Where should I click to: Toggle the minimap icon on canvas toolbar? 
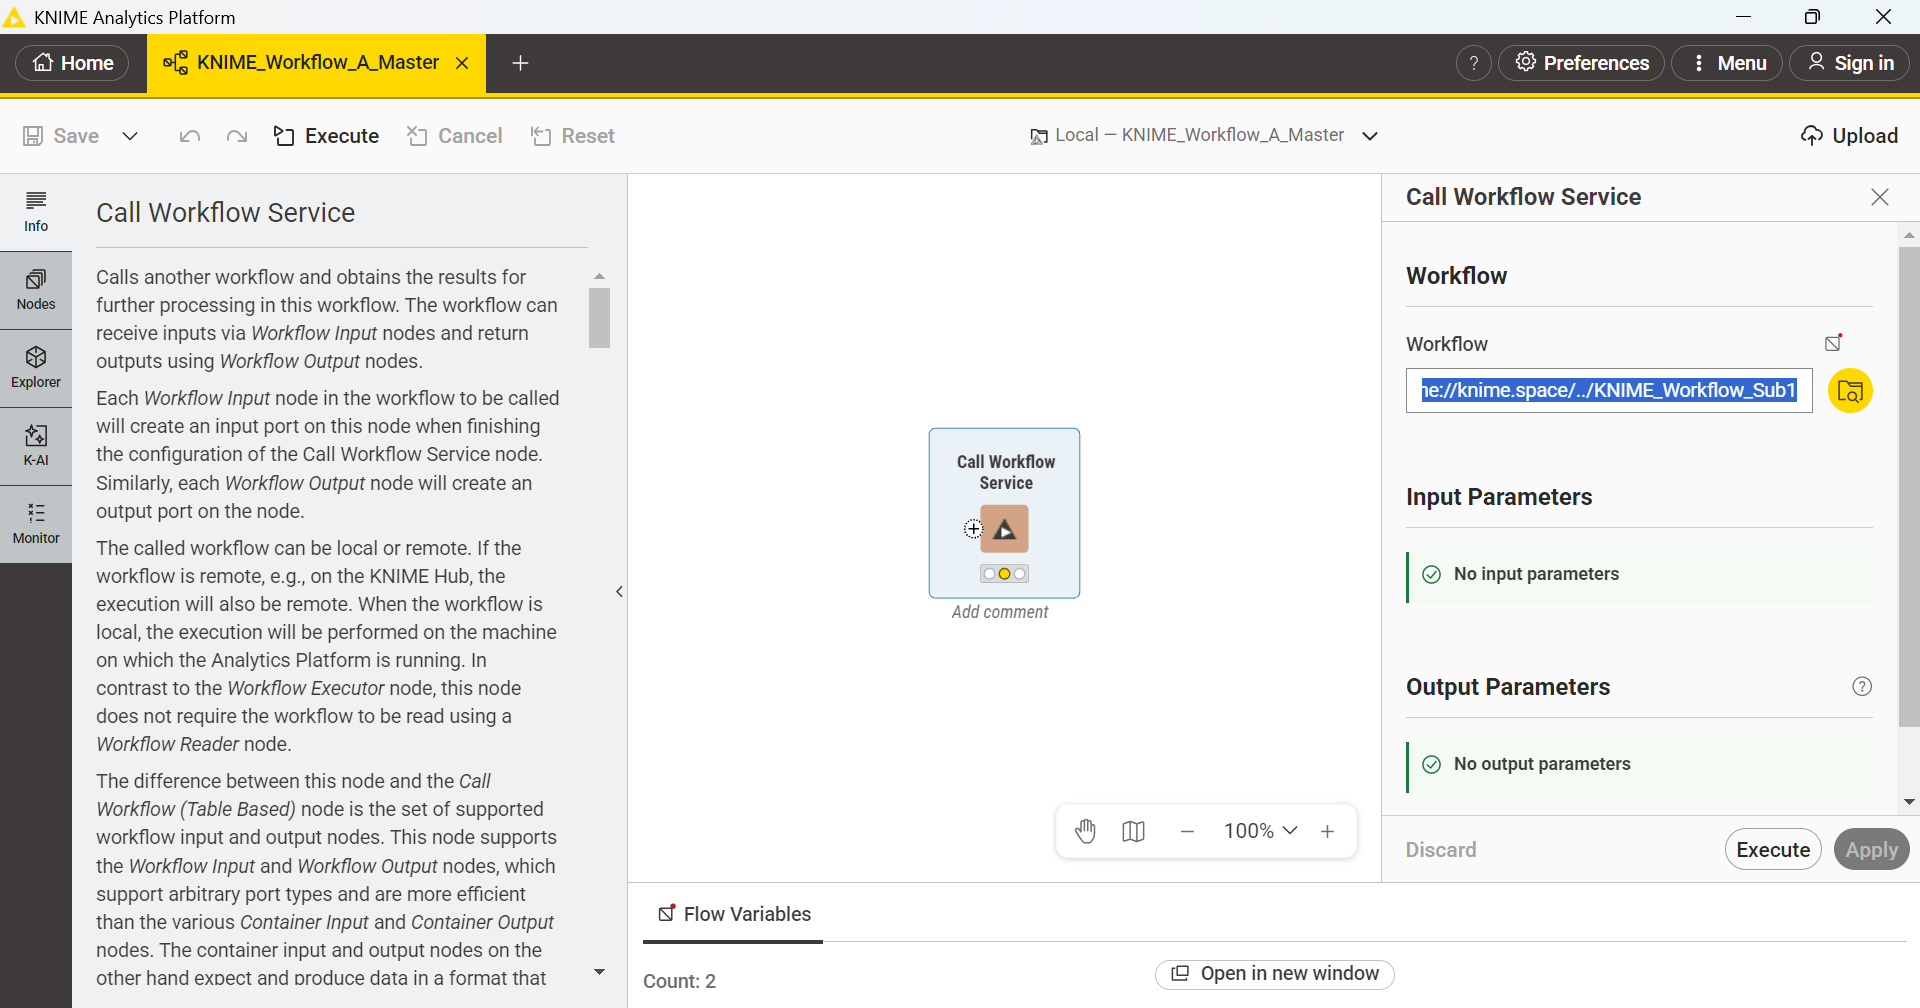(x=1133, y=831)
